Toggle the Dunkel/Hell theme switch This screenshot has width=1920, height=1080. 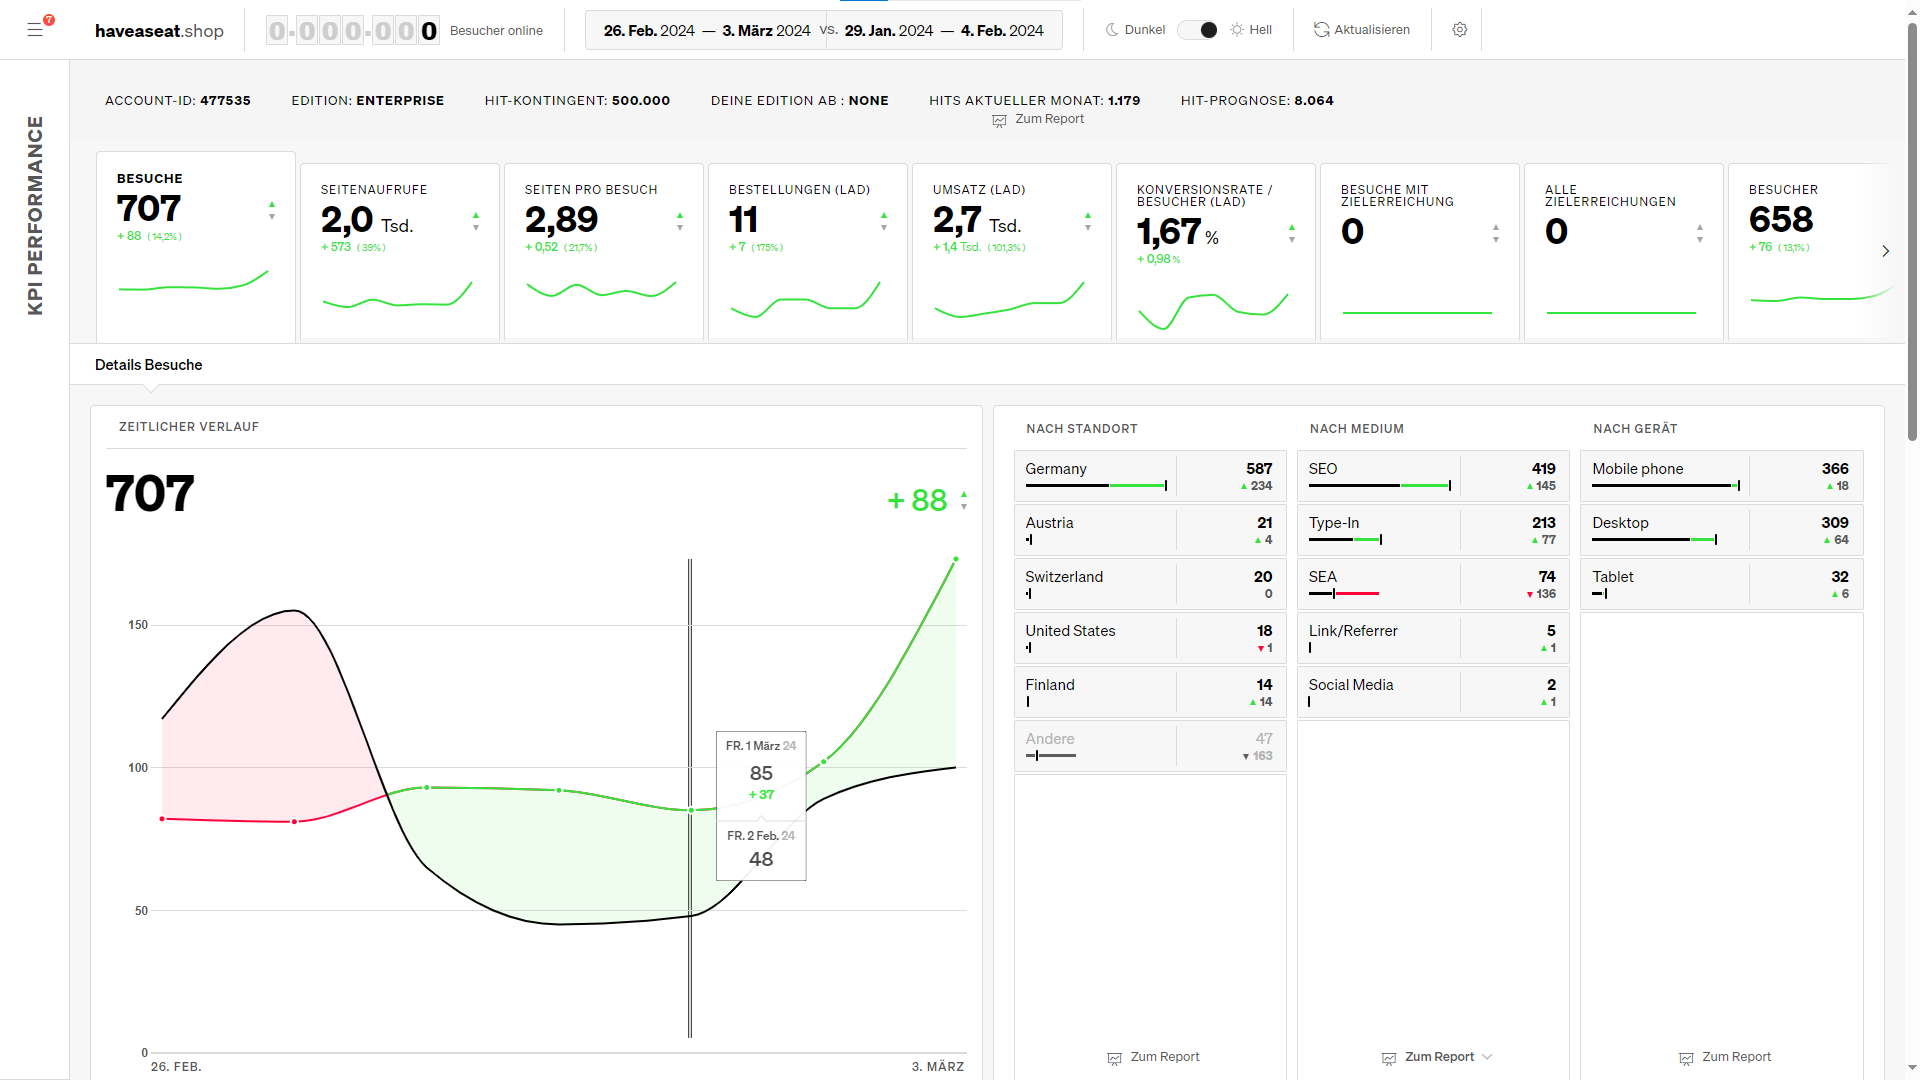point(1197,30)
